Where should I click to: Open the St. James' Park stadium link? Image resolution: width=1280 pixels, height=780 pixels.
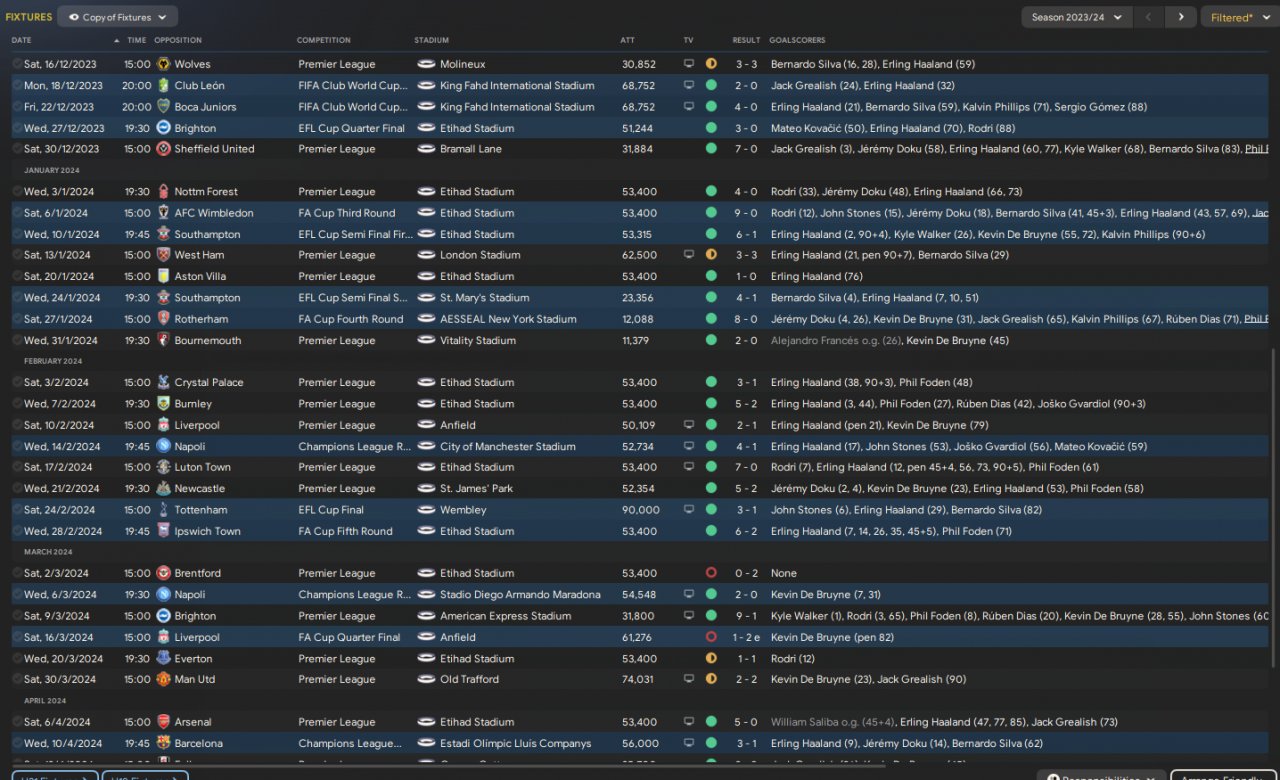[x=478, y=489]
